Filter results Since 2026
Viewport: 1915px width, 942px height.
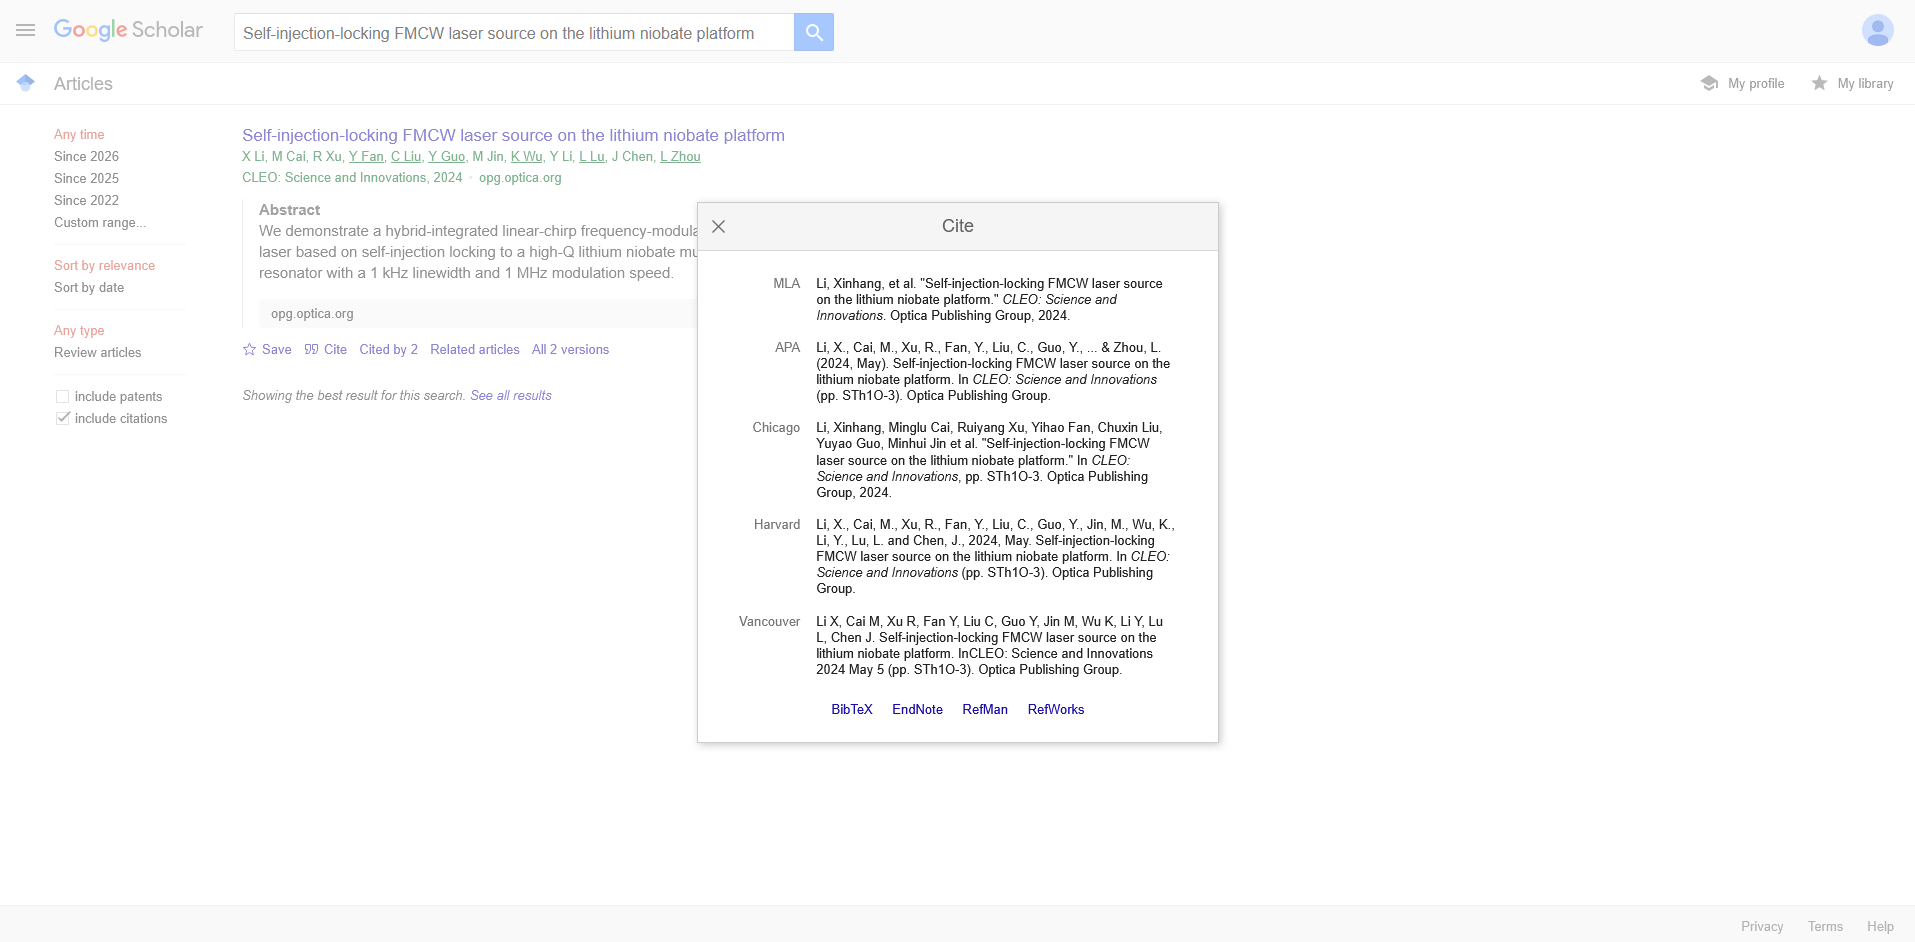[x=86, y=156]
